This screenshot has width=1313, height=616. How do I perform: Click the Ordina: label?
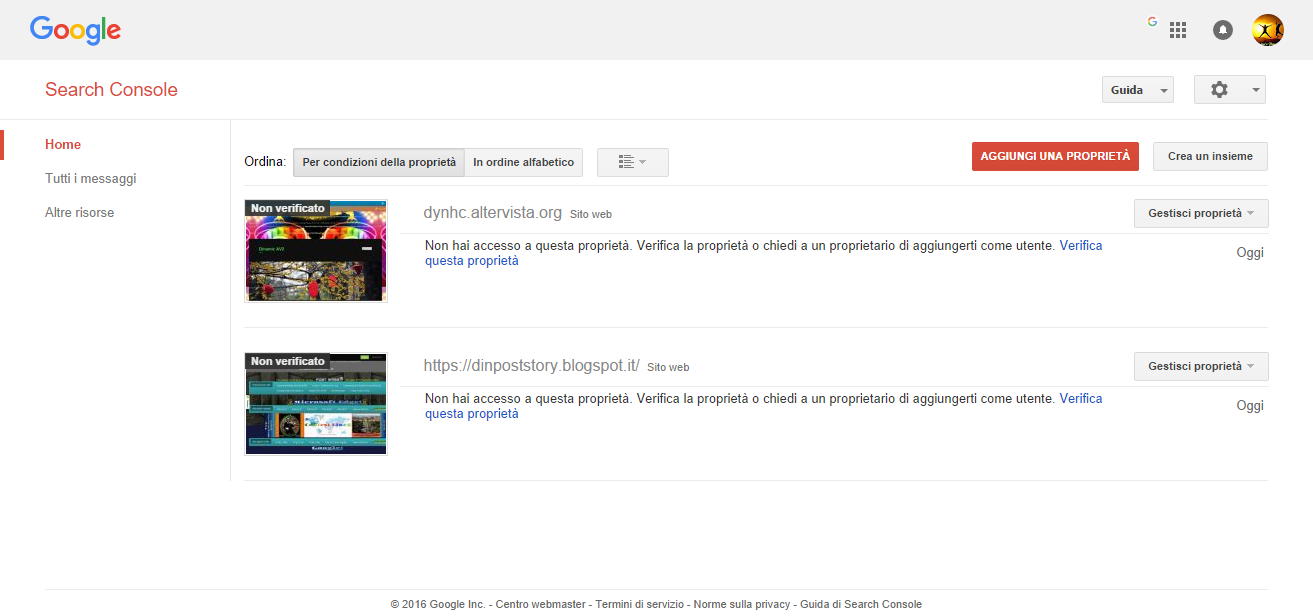[265, 162]
